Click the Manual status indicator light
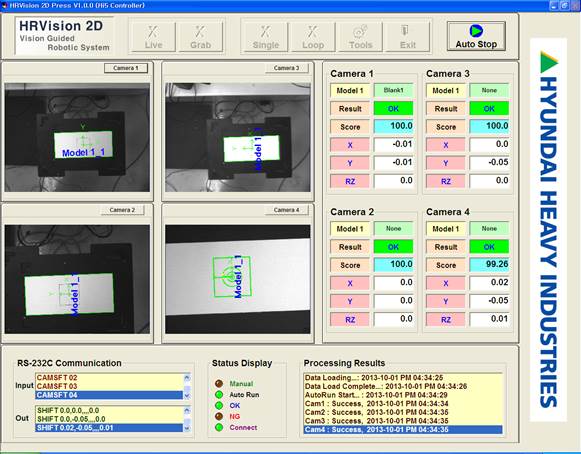581x454 pixels. pyautogui.click(x=219, y=384)
